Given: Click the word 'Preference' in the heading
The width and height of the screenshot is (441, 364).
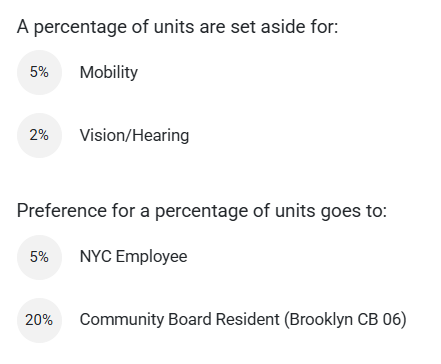Looking at the screenshot, I should click(62, 211).
